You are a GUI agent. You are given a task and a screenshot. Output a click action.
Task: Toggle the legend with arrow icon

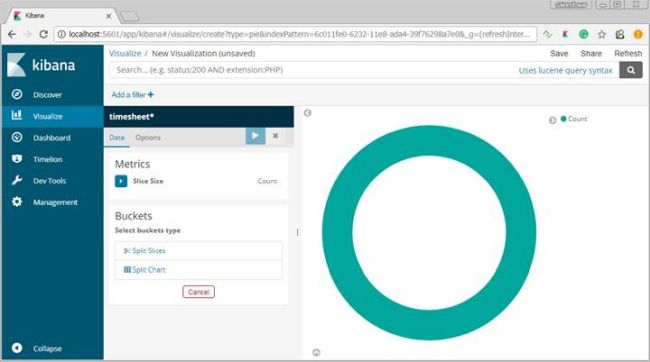pyautogui.click(x=553, y=120)
